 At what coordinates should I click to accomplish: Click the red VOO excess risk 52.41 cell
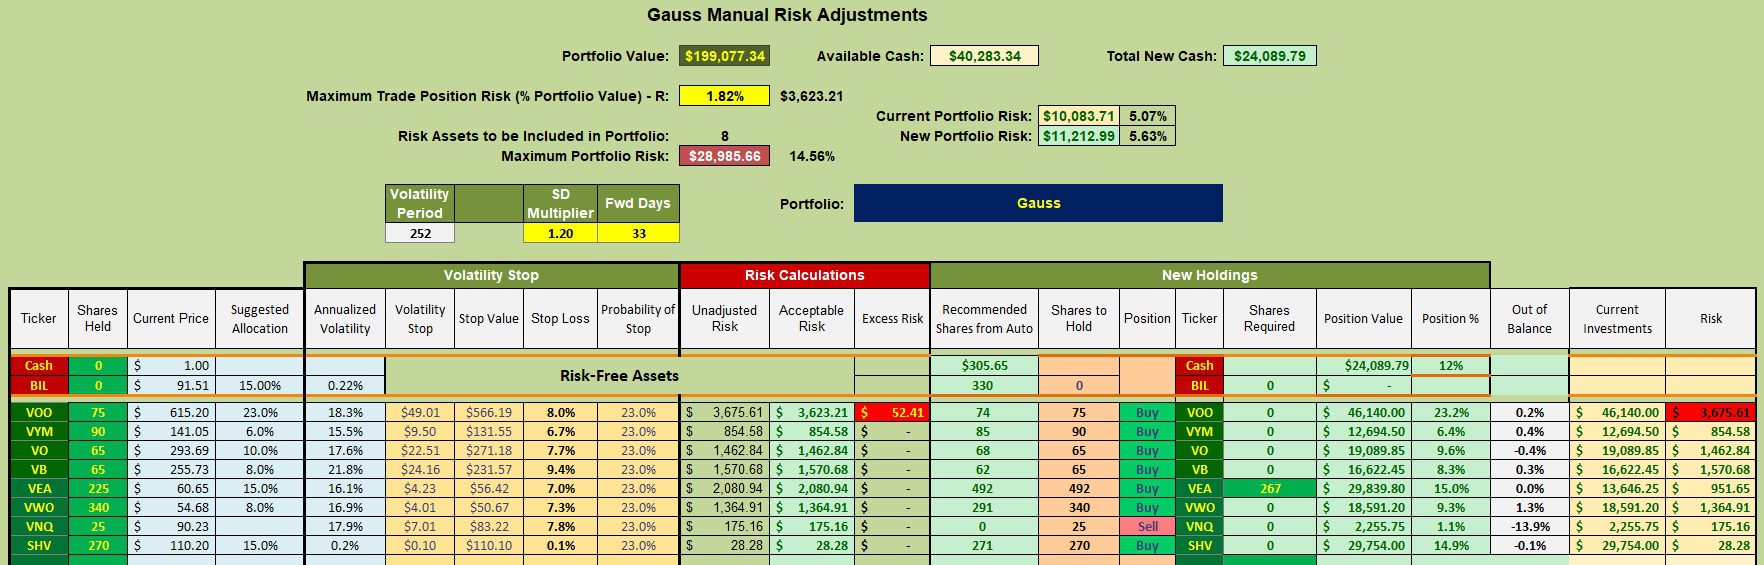[x=892, y=412]
